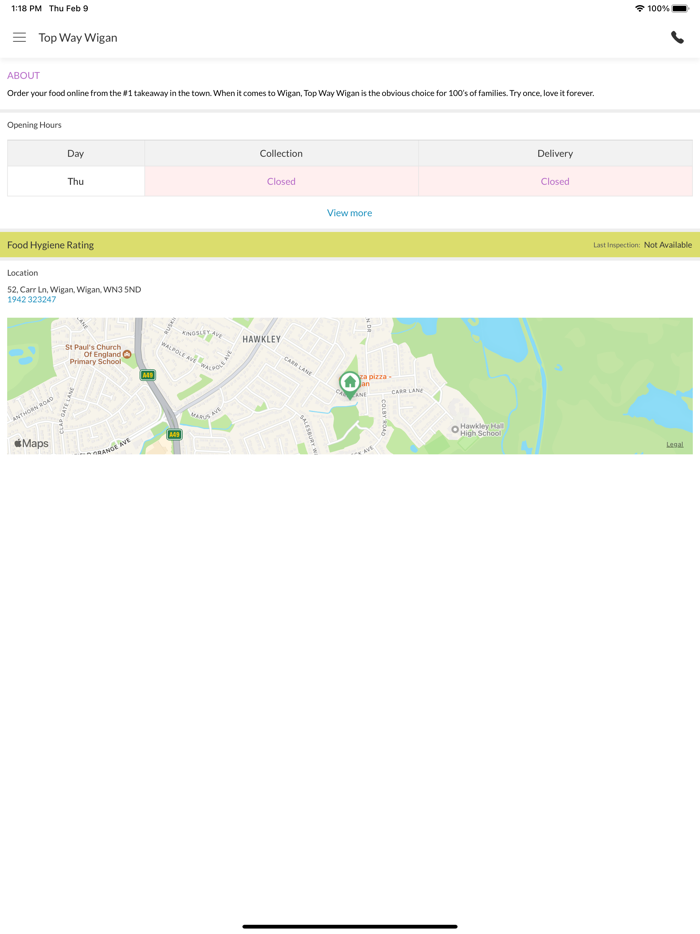Screen dimensions: 700x934
Task: Tap the Delivery Closed cell
Action: tap(555, 182)
